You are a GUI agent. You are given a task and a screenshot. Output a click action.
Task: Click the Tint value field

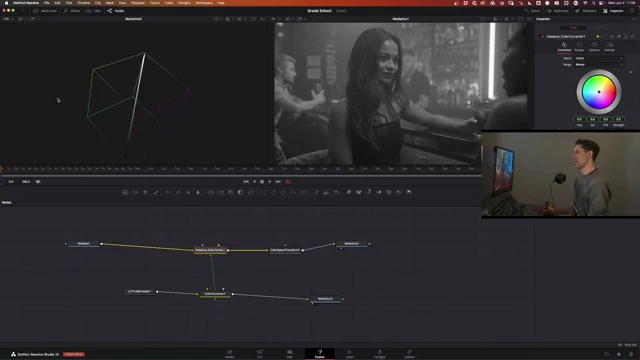tap(605, 119)
